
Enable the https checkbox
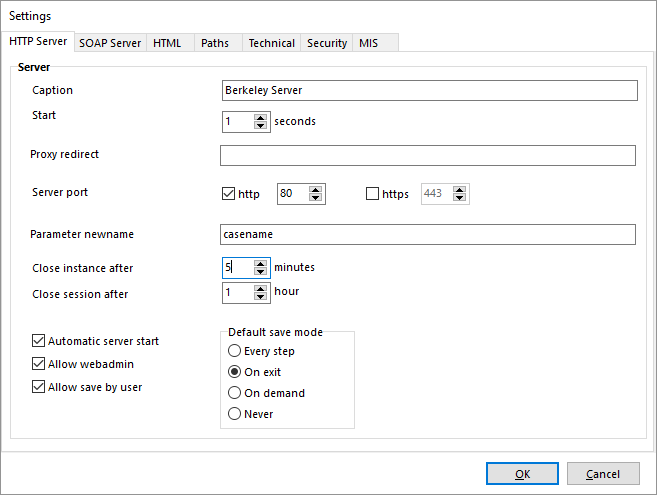372,194
